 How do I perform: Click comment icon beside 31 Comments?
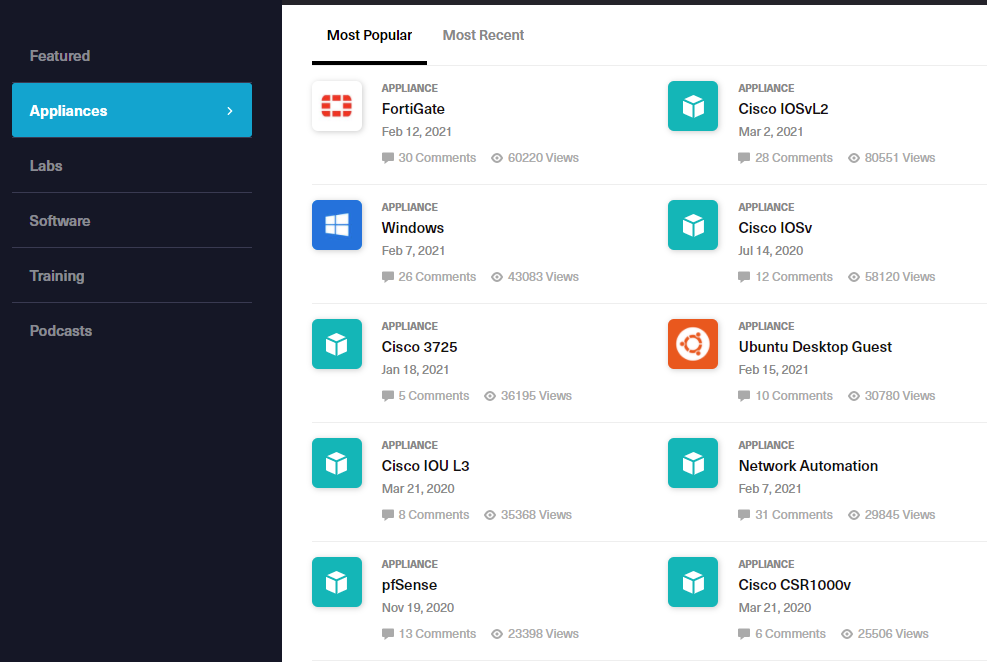pos(744,515)
